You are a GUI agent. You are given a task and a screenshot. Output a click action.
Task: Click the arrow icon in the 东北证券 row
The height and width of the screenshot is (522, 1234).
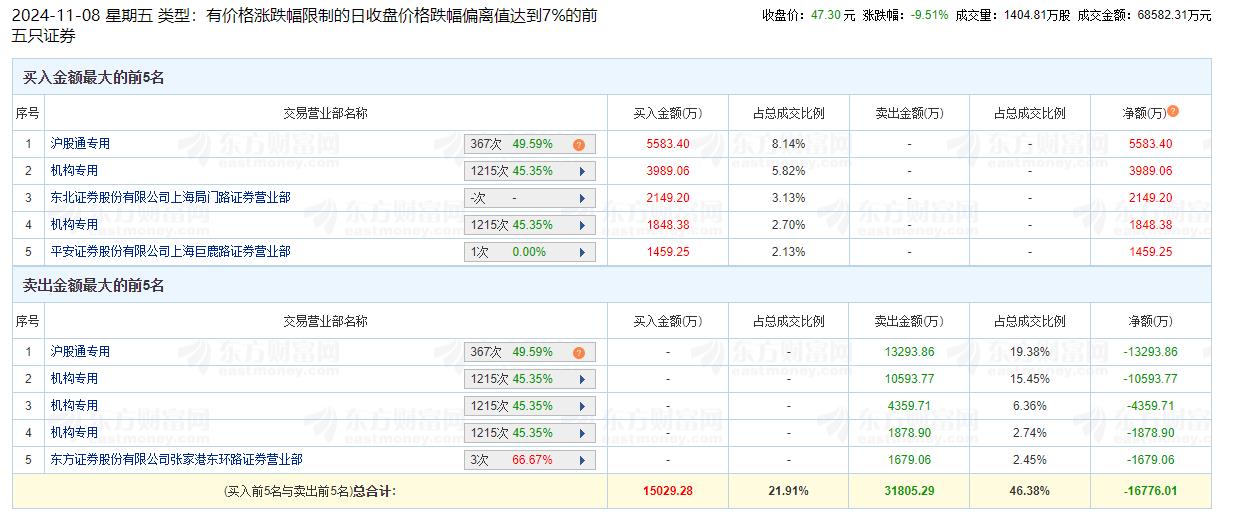click(582, 198)
